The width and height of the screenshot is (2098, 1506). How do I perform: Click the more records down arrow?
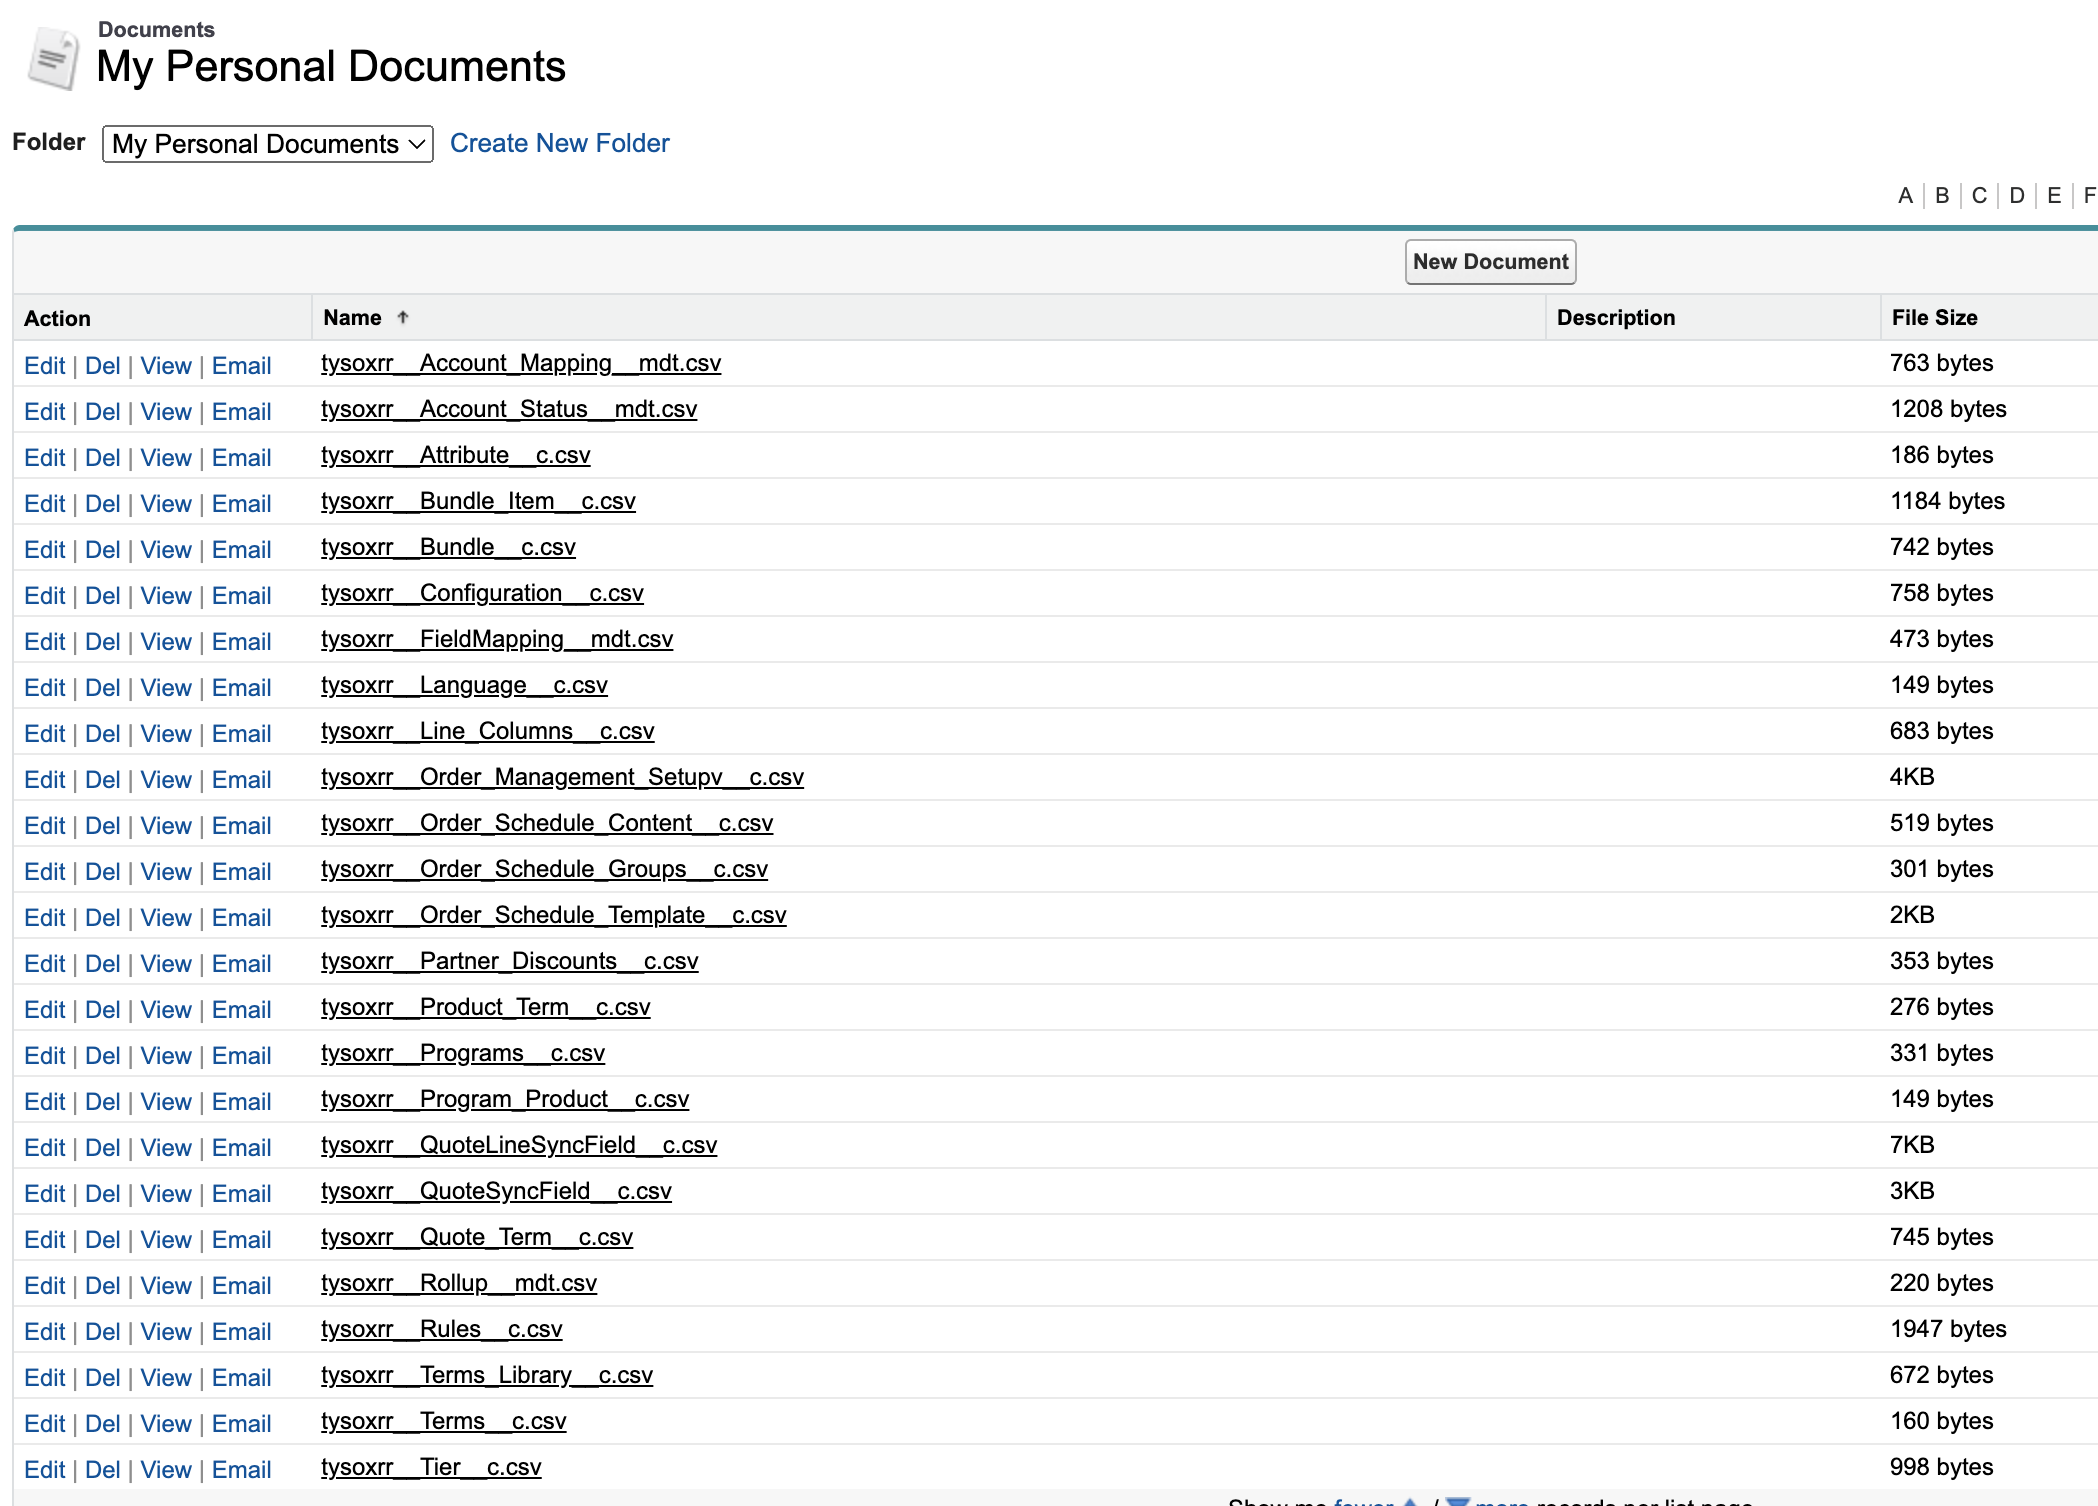pyautogui.click(x=1458, y=1501)
